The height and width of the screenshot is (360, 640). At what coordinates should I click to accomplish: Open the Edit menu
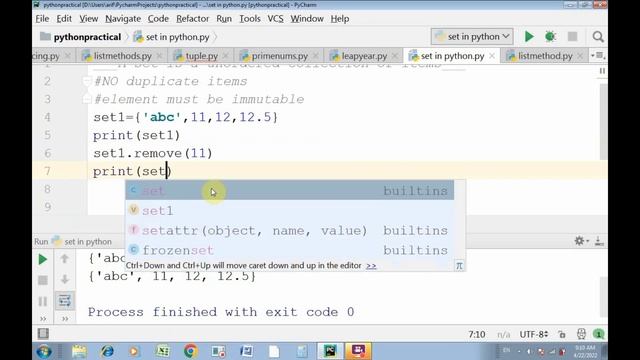pos(64,19)
